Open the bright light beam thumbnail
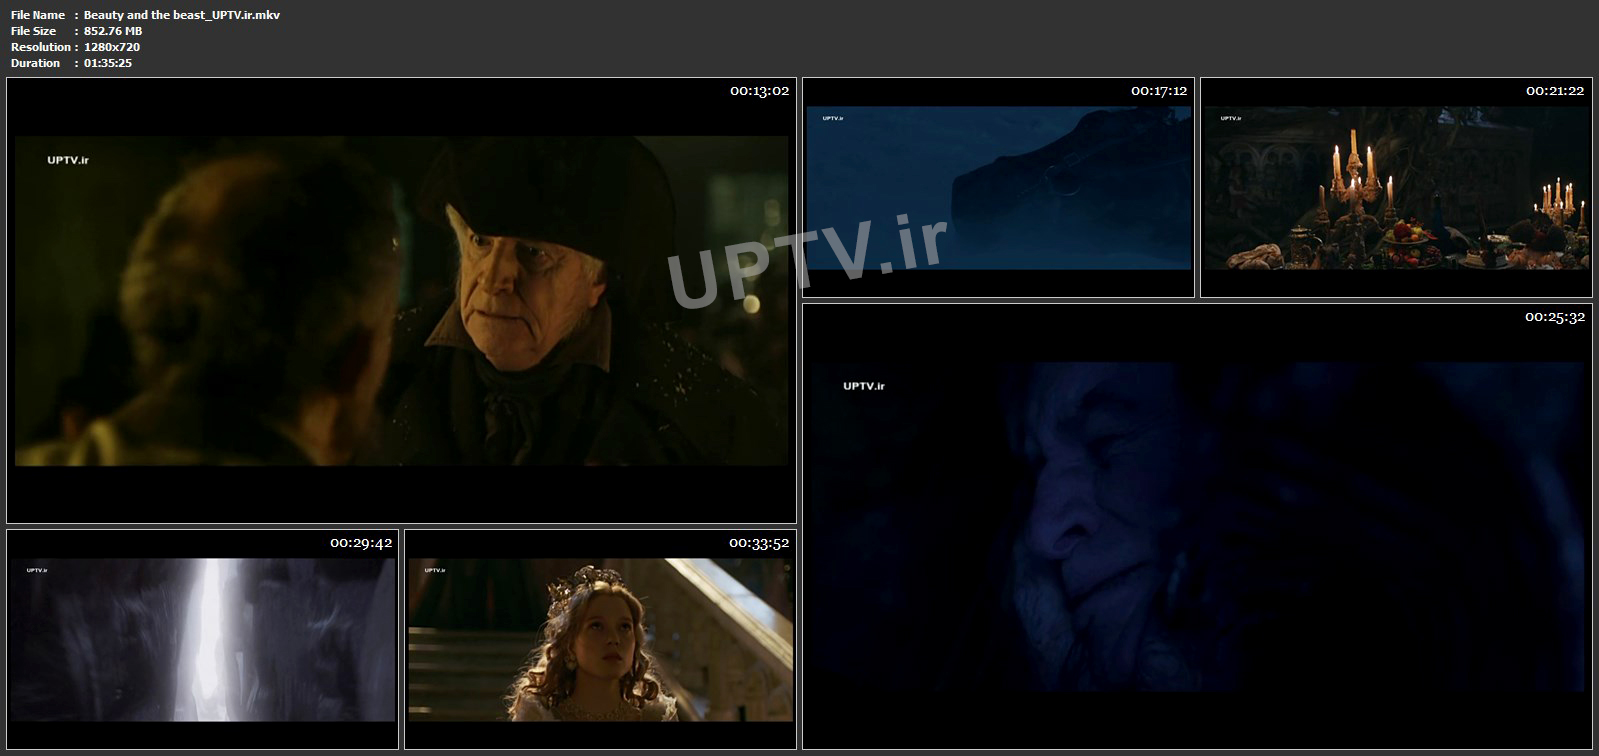Image resolution: width=1599 pixels, height=756 pixels. 202,640
